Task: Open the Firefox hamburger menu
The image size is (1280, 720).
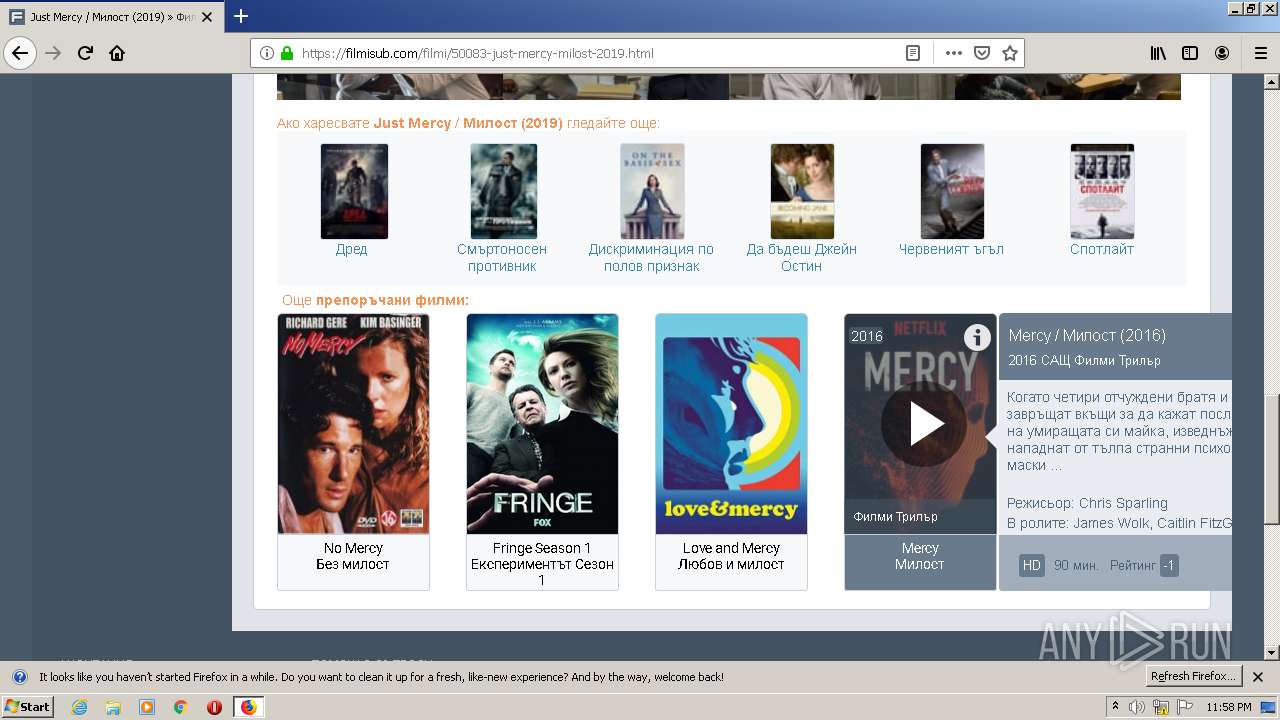Action: pyautogui.click(x=1260, y=53)
